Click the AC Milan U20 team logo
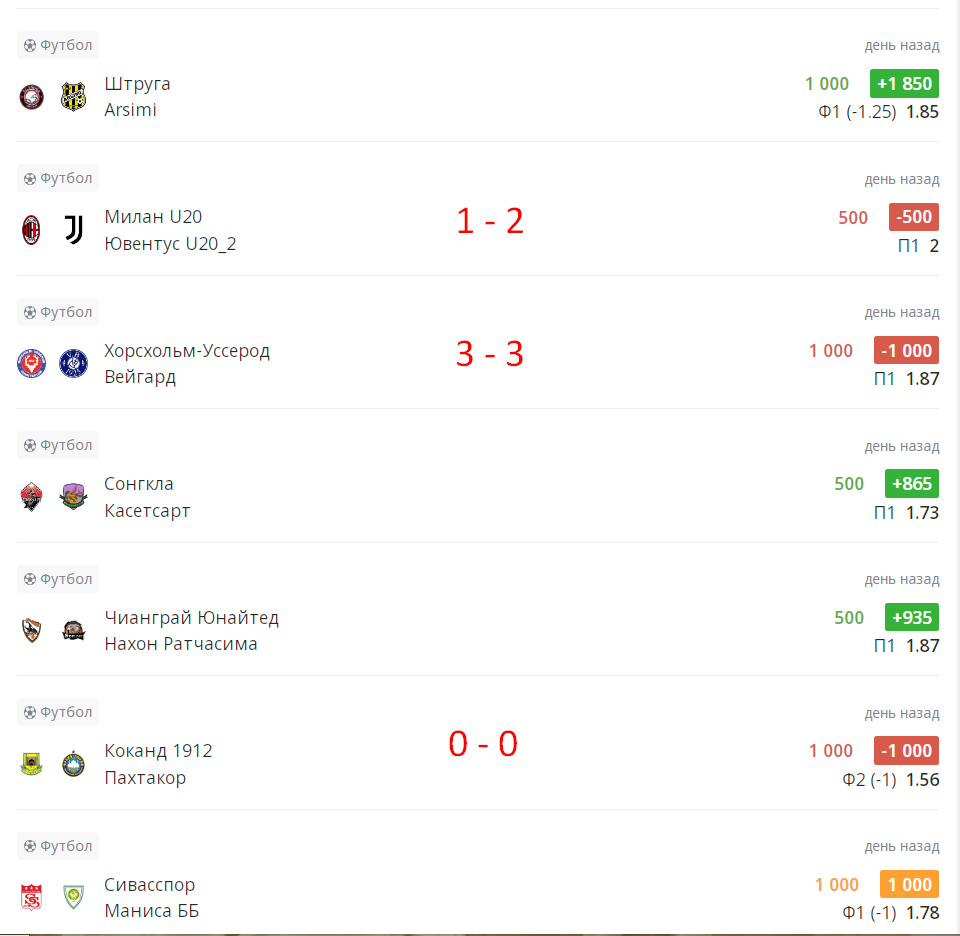960x936 pixels. [32, 231]
